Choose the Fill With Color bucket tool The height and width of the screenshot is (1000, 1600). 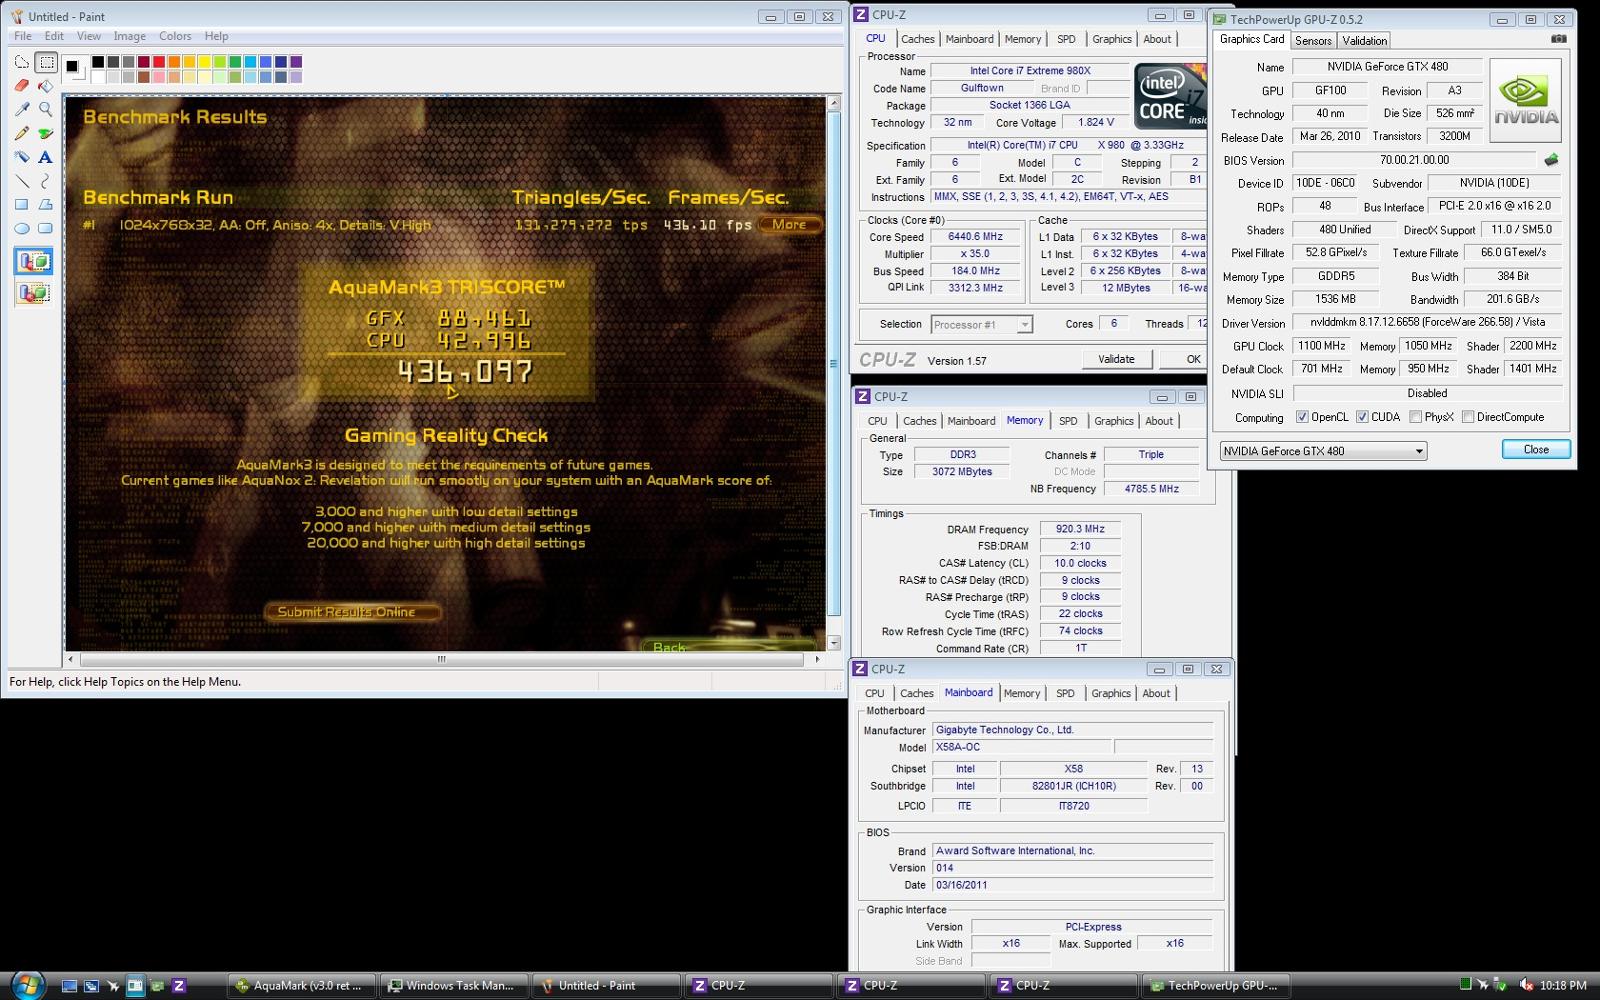click(x=46, y=86)
